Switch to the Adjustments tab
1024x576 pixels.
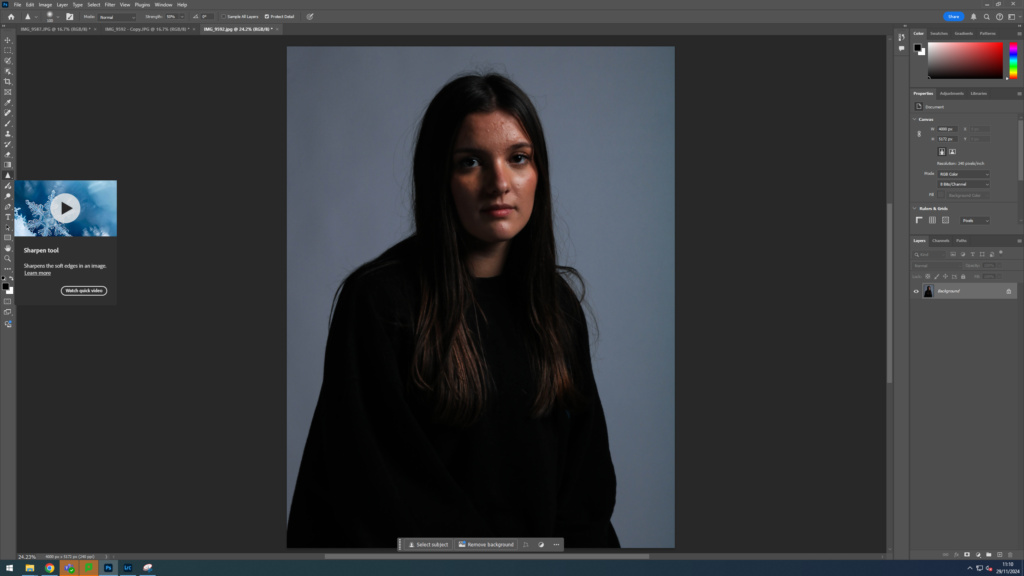coord(952,93)
